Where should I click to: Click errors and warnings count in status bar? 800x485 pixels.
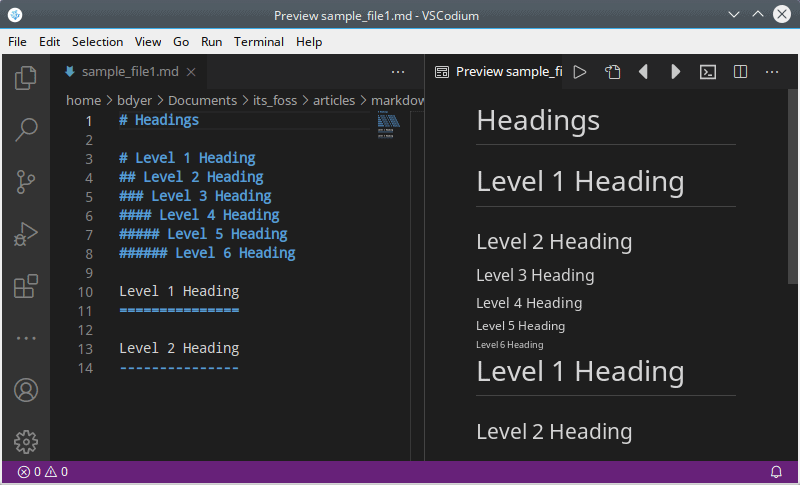click(43, 472)
